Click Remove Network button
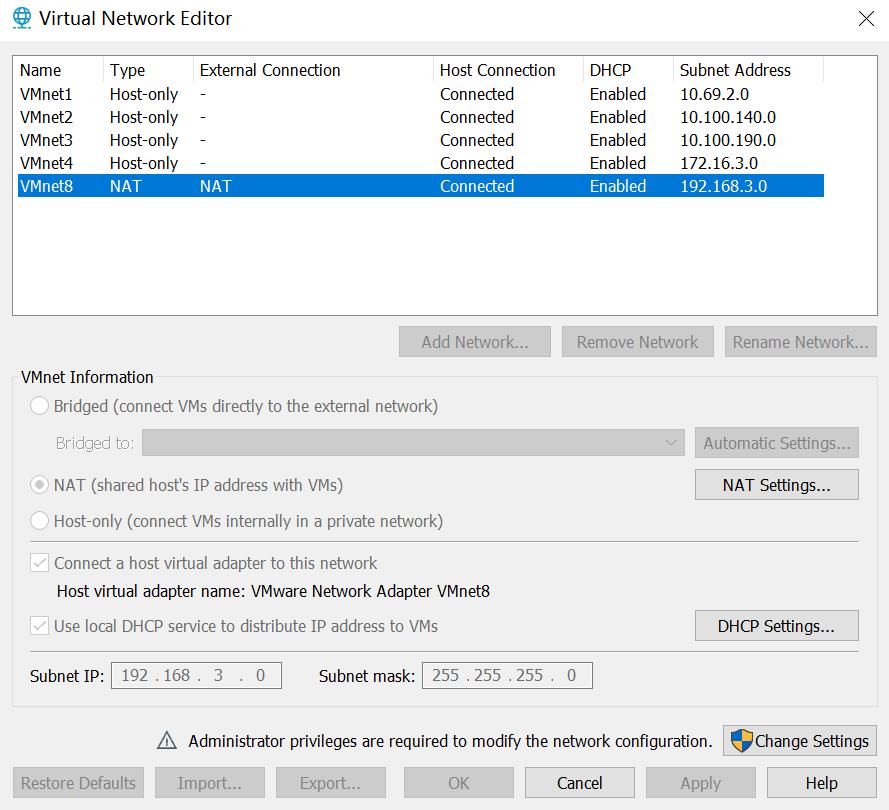889x810 pixels. point(637,342)
